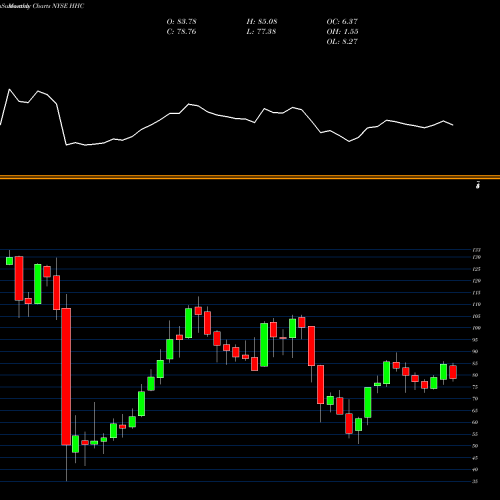The height and width of the screenshot is (500, 500).
Task: Click the high value 'H: 85.08'
Action: tap(262, 22)
